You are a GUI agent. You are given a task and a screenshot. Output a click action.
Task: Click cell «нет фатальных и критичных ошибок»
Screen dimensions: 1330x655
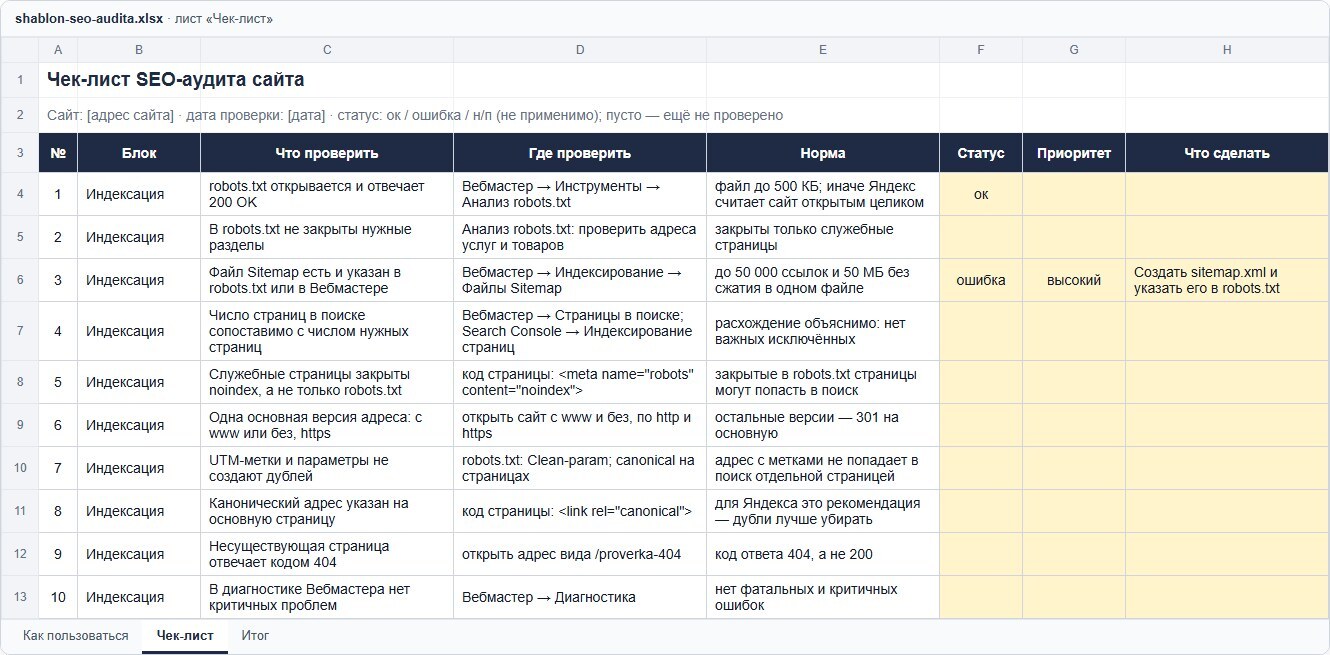pos(823,597)
